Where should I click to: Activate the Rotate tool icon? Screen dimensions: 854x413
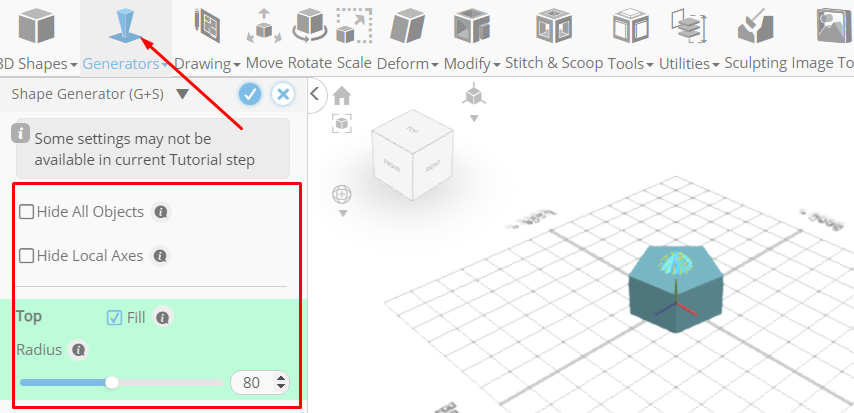point(310,26)
